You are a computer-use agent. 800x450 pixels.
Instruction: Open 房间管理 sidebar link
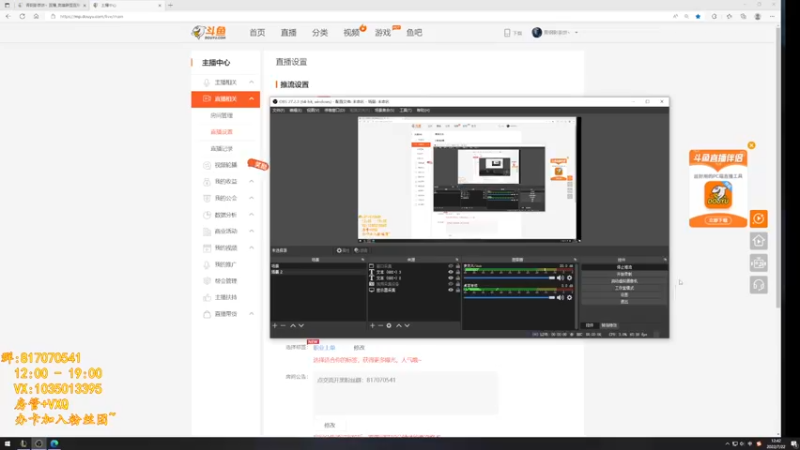tap(221, 115)
